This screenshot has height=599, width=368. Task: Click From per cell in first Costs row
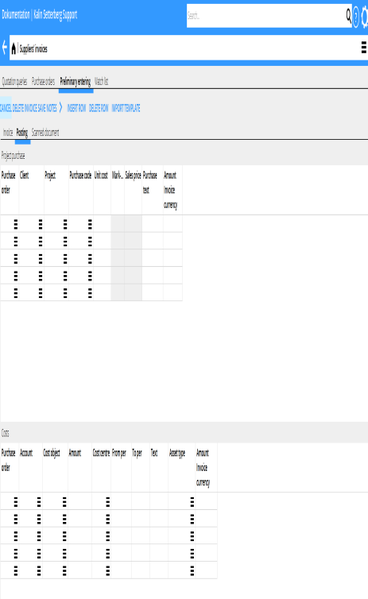point(121,502)
